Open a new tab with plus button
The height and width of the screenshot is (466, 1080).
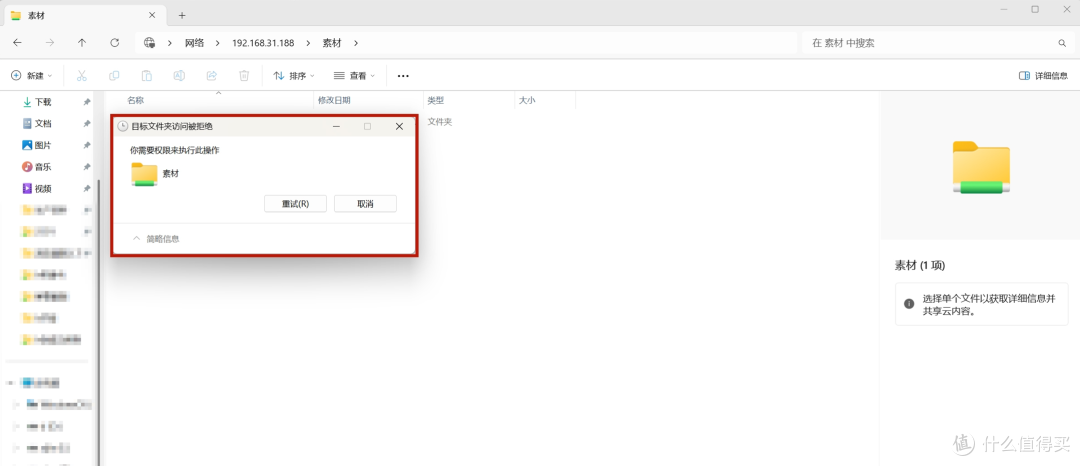(x=182, y=15)
